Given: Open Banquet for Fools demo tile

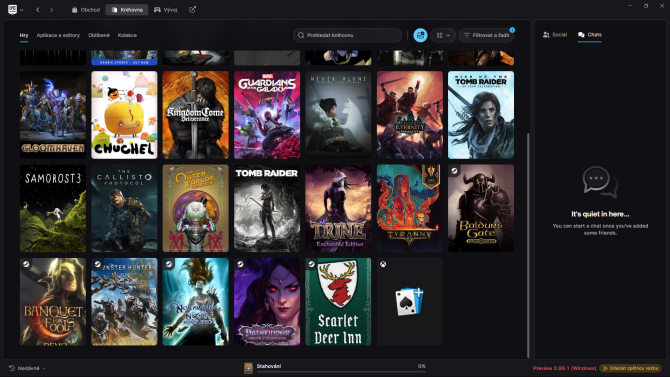Looking at the screenshot, I should pyautogui.click(x=53, y=302).
